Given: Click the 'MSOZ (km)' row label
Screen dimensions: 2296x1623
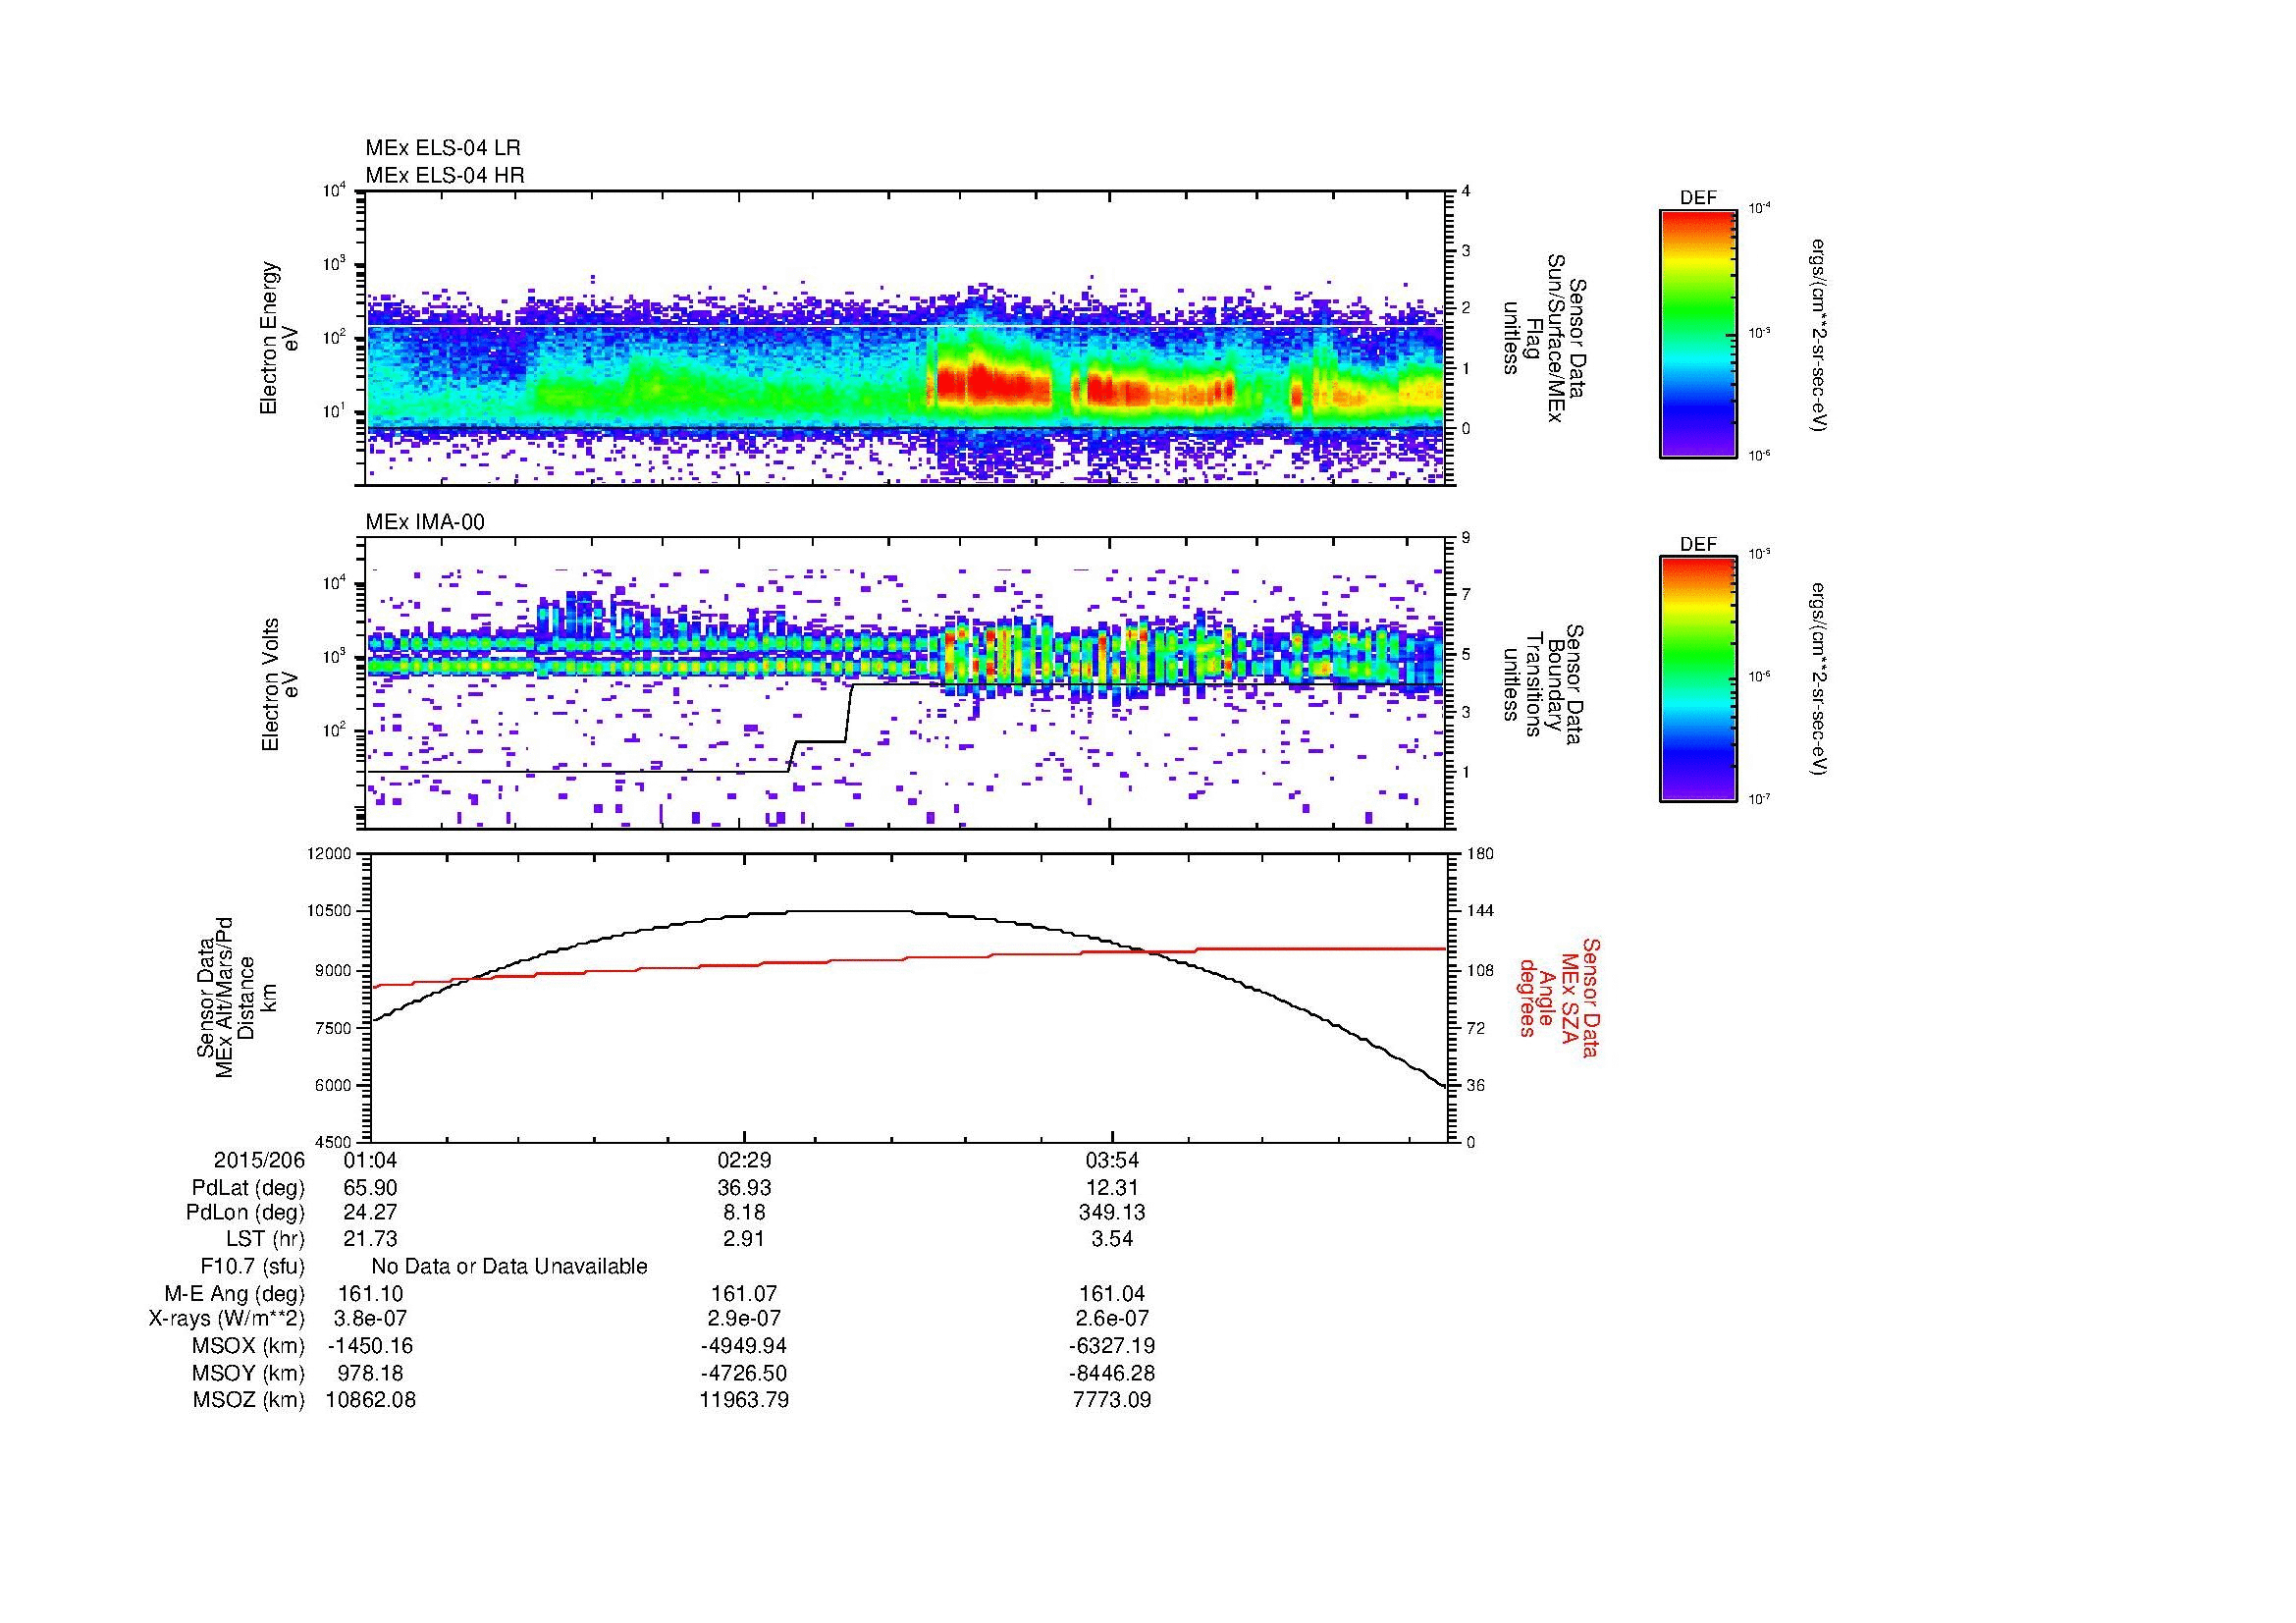Looking at the screenshot, I should [248, 1400].
